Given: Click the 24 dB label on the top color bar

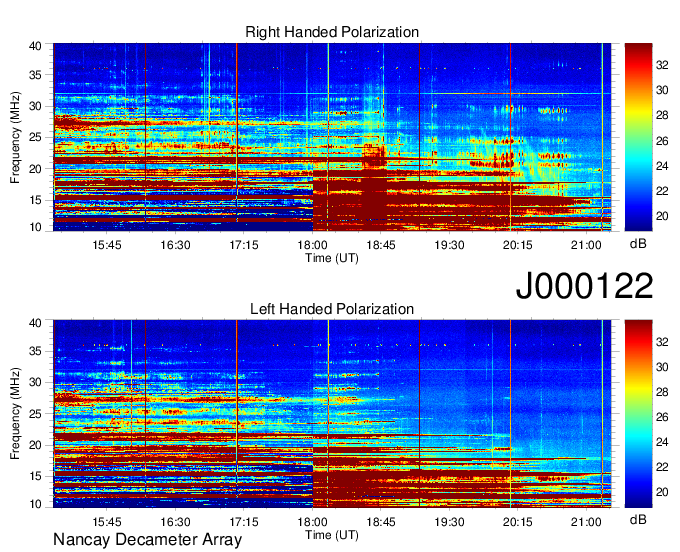Looking at the screenshot, I should tap(662, 166).
